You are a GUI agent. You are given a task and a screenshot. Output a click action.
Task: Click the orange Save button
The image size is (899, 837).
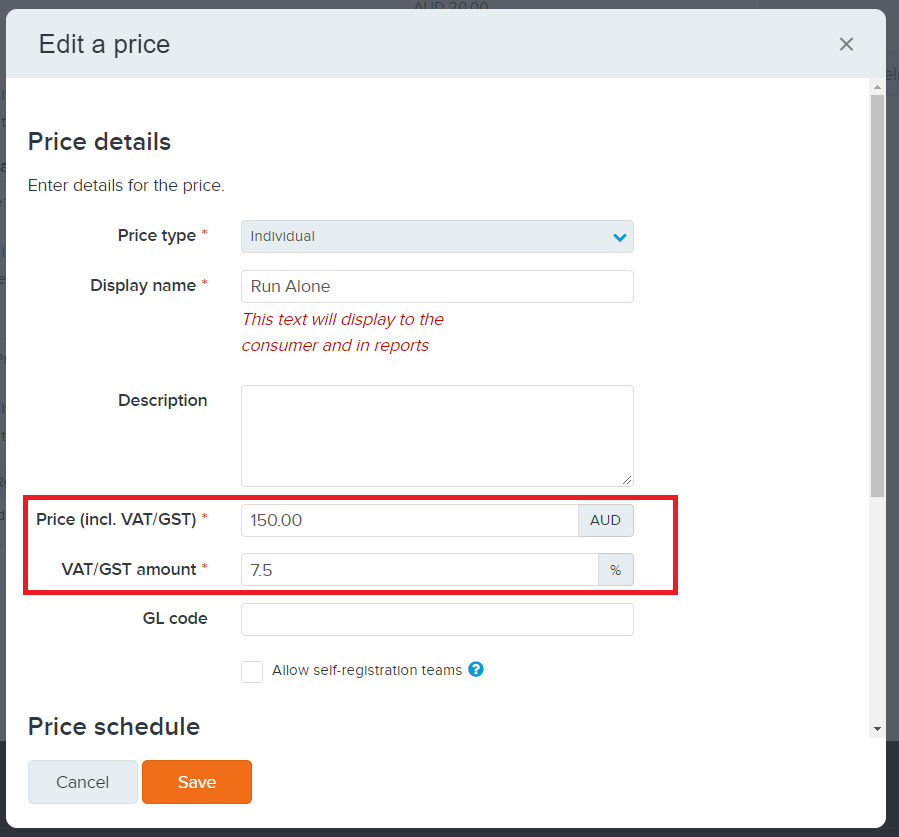coord(196,782)
